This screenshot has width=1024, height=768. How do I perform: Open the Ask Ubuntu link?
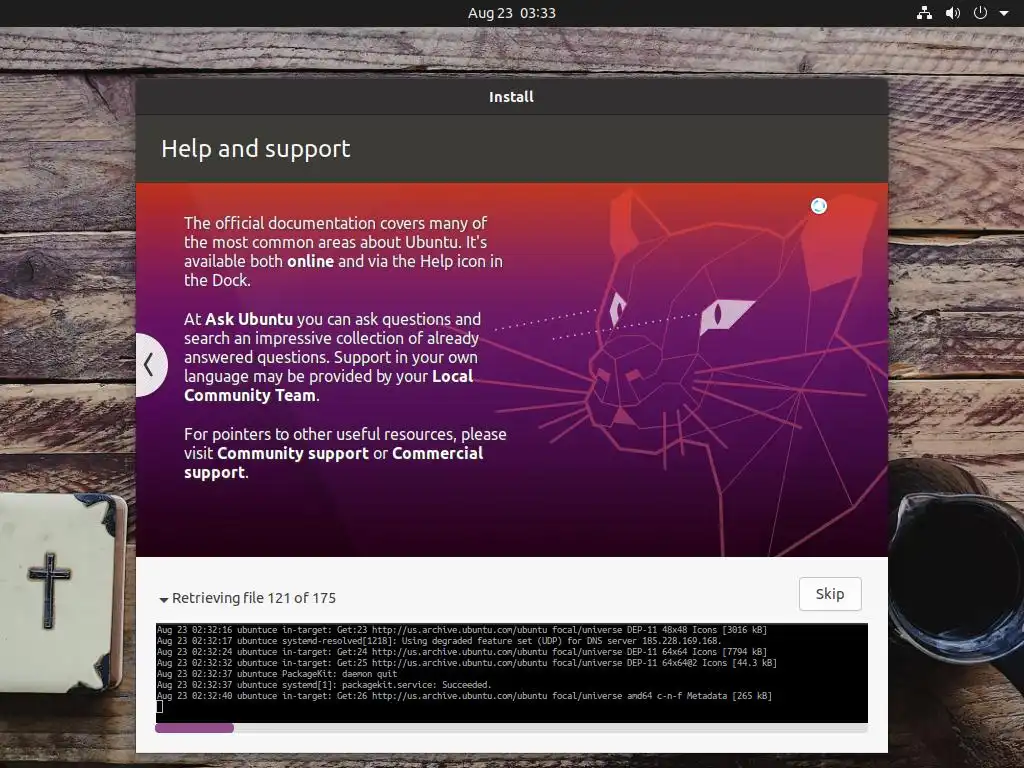click(249, 319)
